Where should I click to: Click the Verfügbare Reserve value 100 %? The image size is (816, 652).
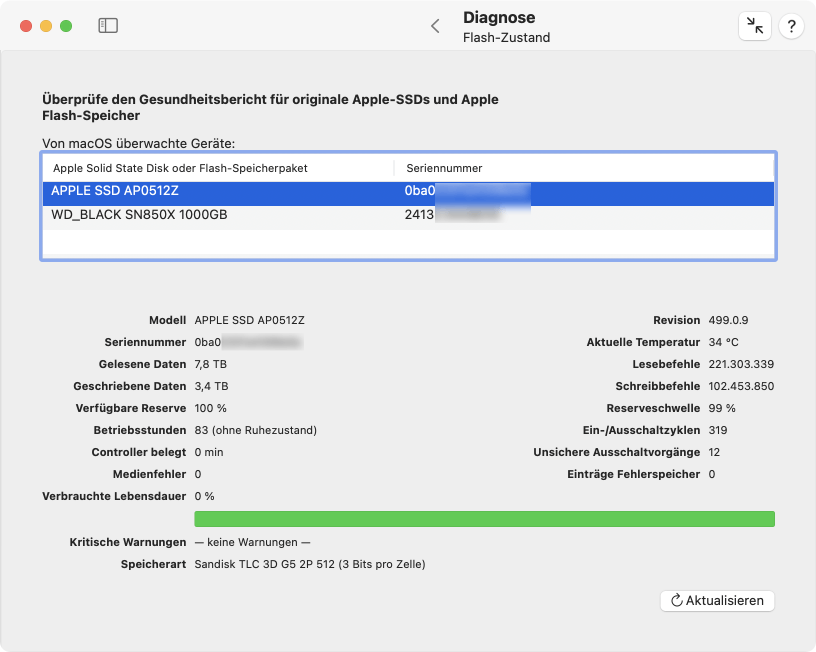tap(210, 408)
